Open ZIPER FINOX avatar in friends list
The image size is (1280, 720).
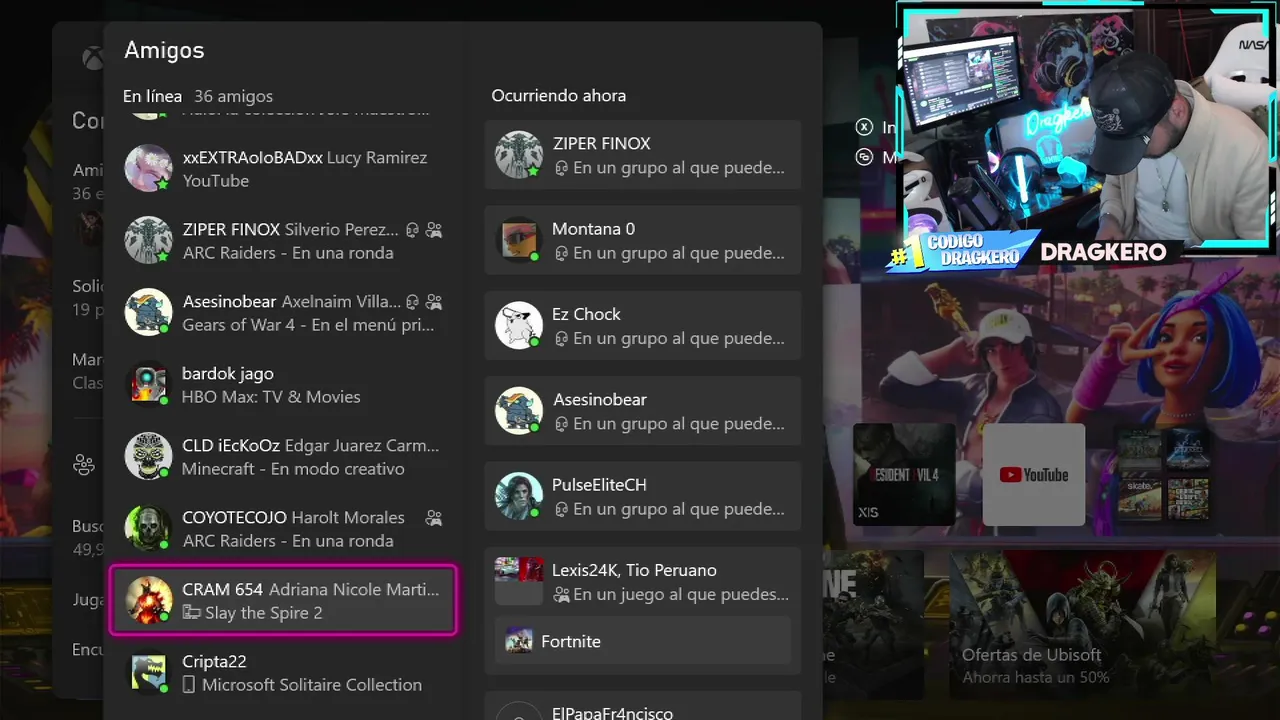(x=148, y=240)
